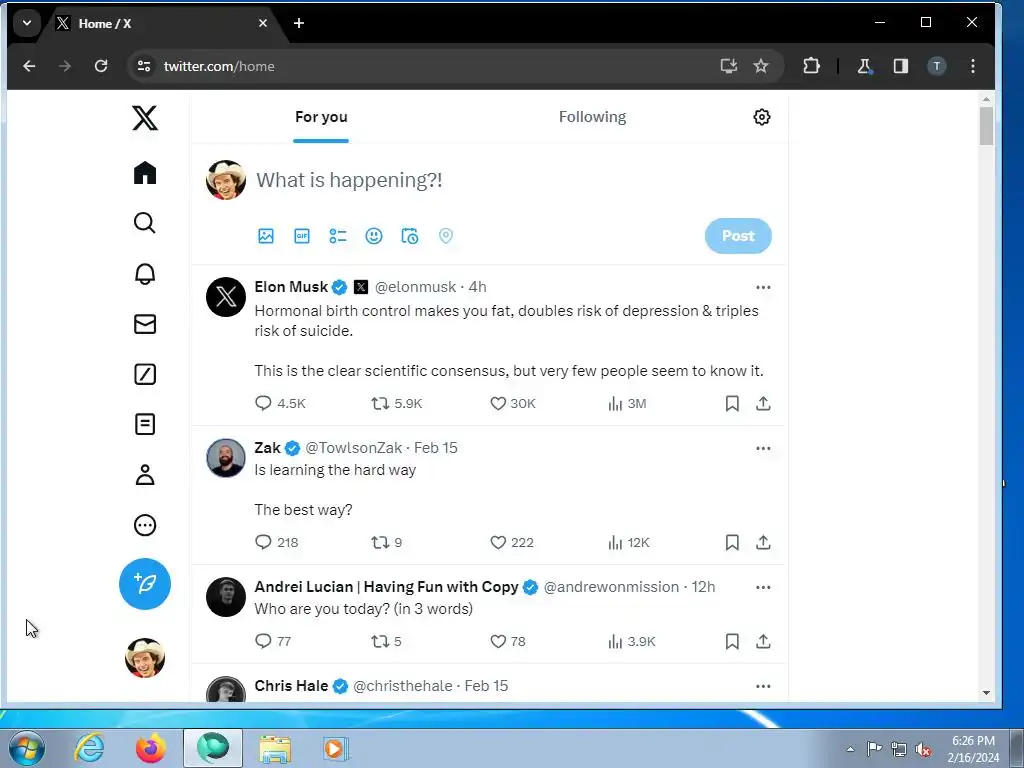This screenshot has height=768, width=1024.
Task: Click the blue compose post feather button
Action: pos(144,584)
